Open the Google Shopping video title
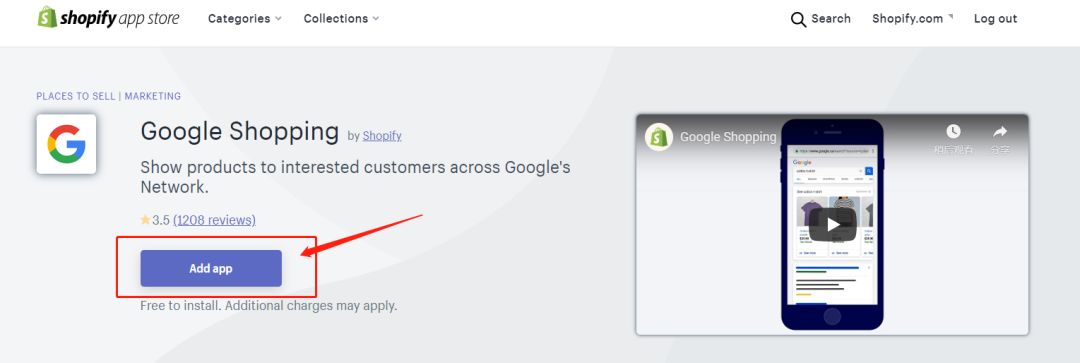 click(x=728, y=137)
